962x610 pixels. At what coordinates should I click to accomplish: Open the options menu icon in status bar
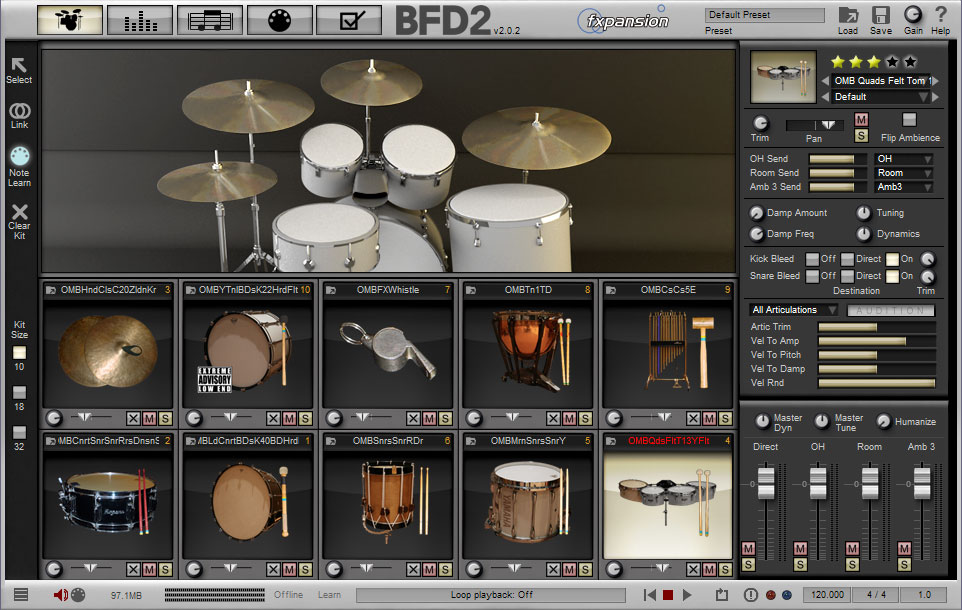tap(21, 594)
